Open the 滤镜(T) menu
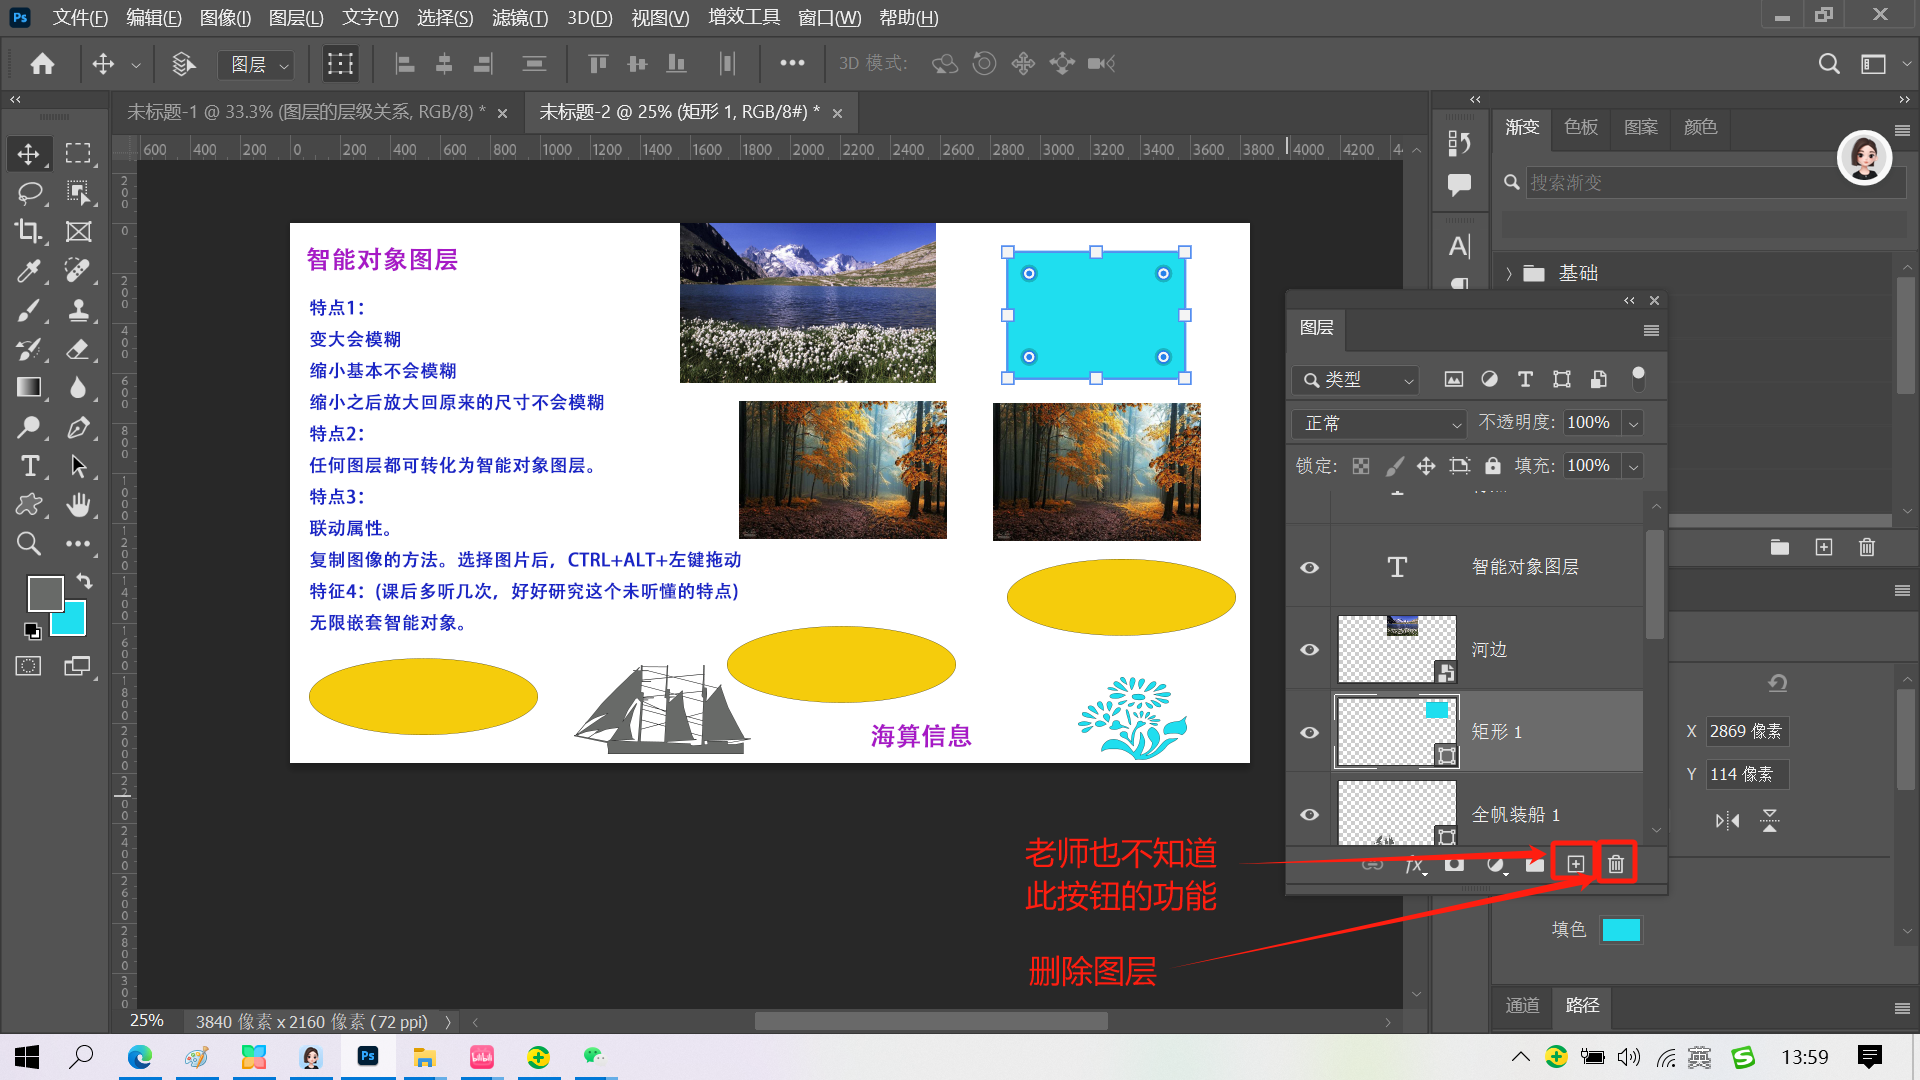The height and width of the screenshot is (1080, 1920). point(519,18)
